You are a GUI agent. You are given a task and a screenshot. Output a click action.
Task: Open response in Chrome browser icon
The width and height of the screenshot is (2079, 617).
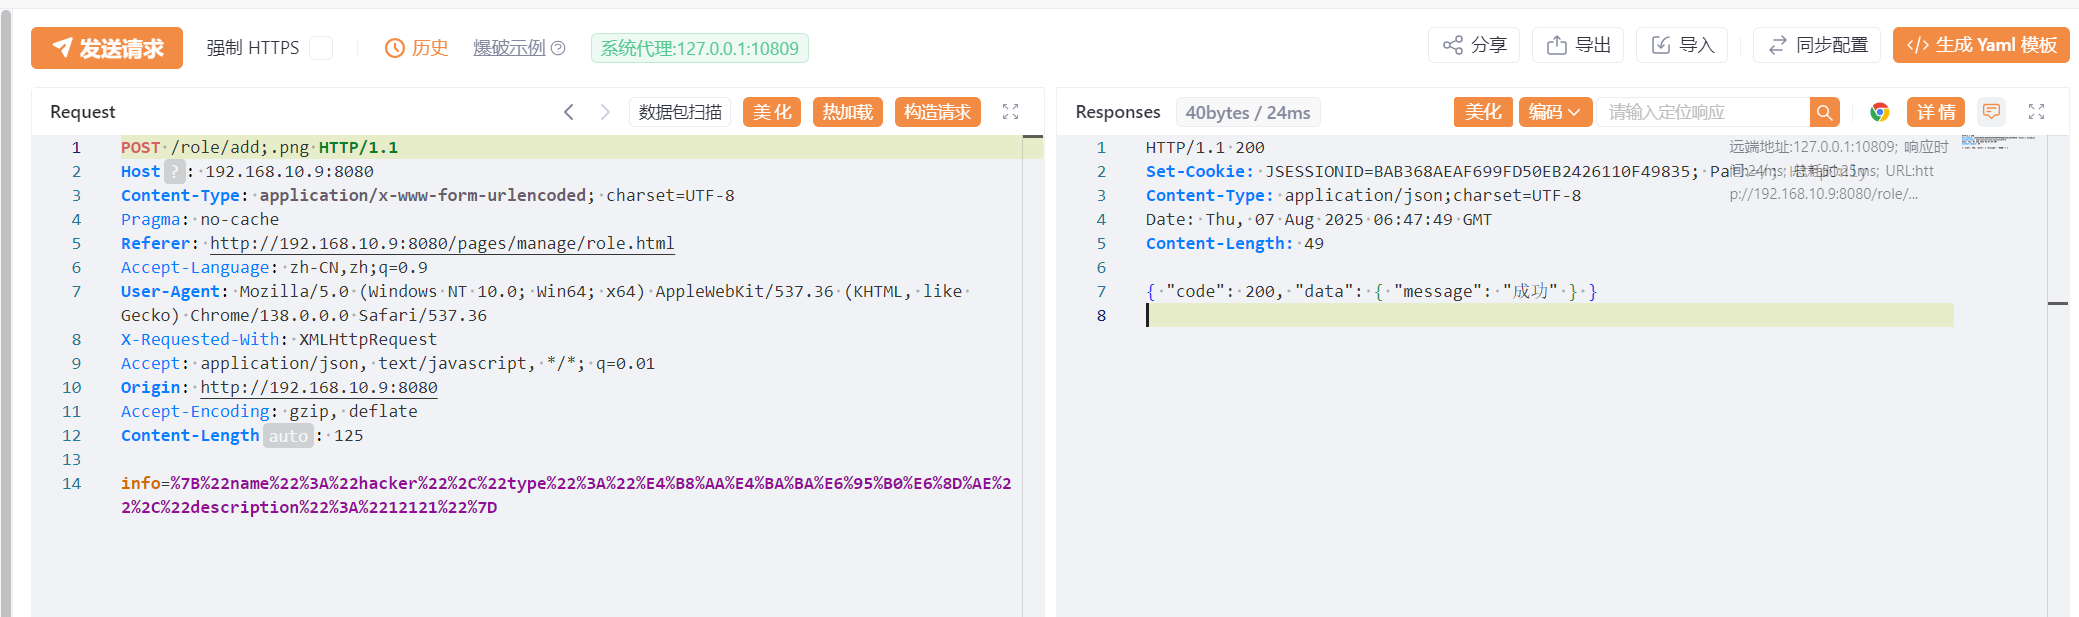1879,112
